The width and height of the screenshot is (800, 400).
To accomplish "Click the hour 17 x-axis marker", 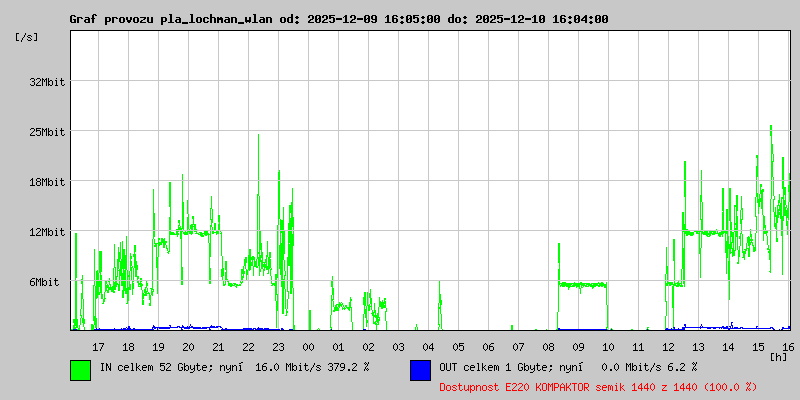I will tap(98, 347).
